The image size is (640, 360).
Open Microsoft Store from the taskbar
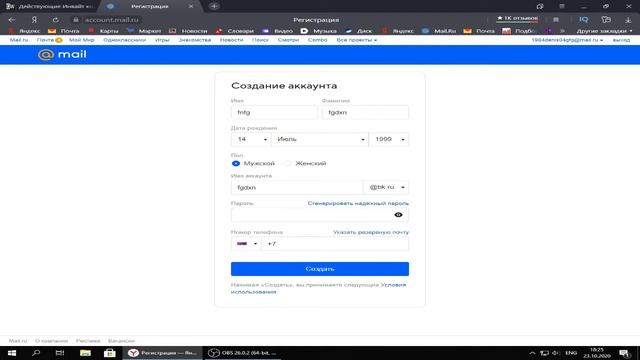click(x=109, y=353)
